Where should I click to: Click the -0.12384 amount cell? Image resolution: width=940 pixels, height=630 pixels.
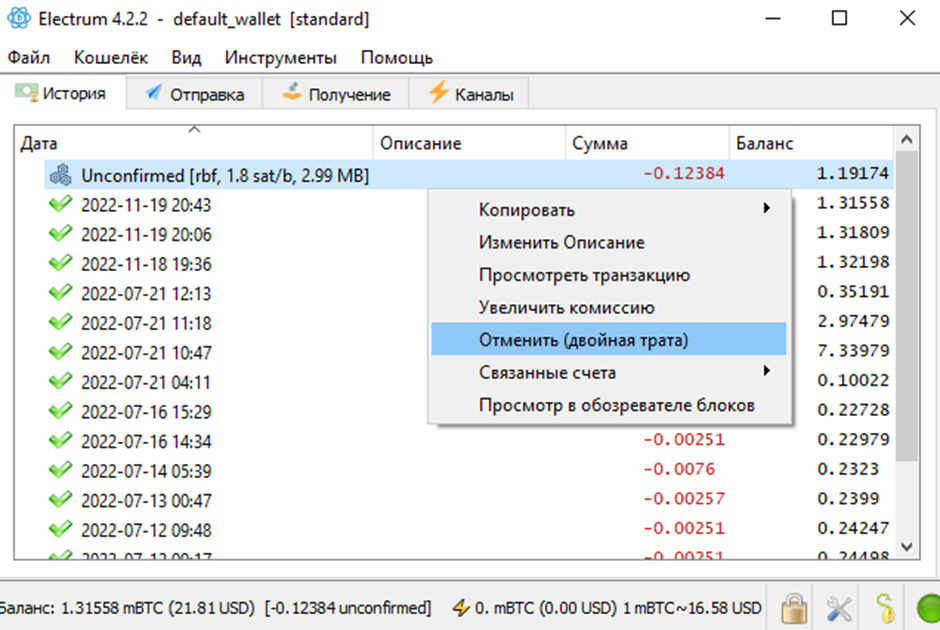pos(684,174)
